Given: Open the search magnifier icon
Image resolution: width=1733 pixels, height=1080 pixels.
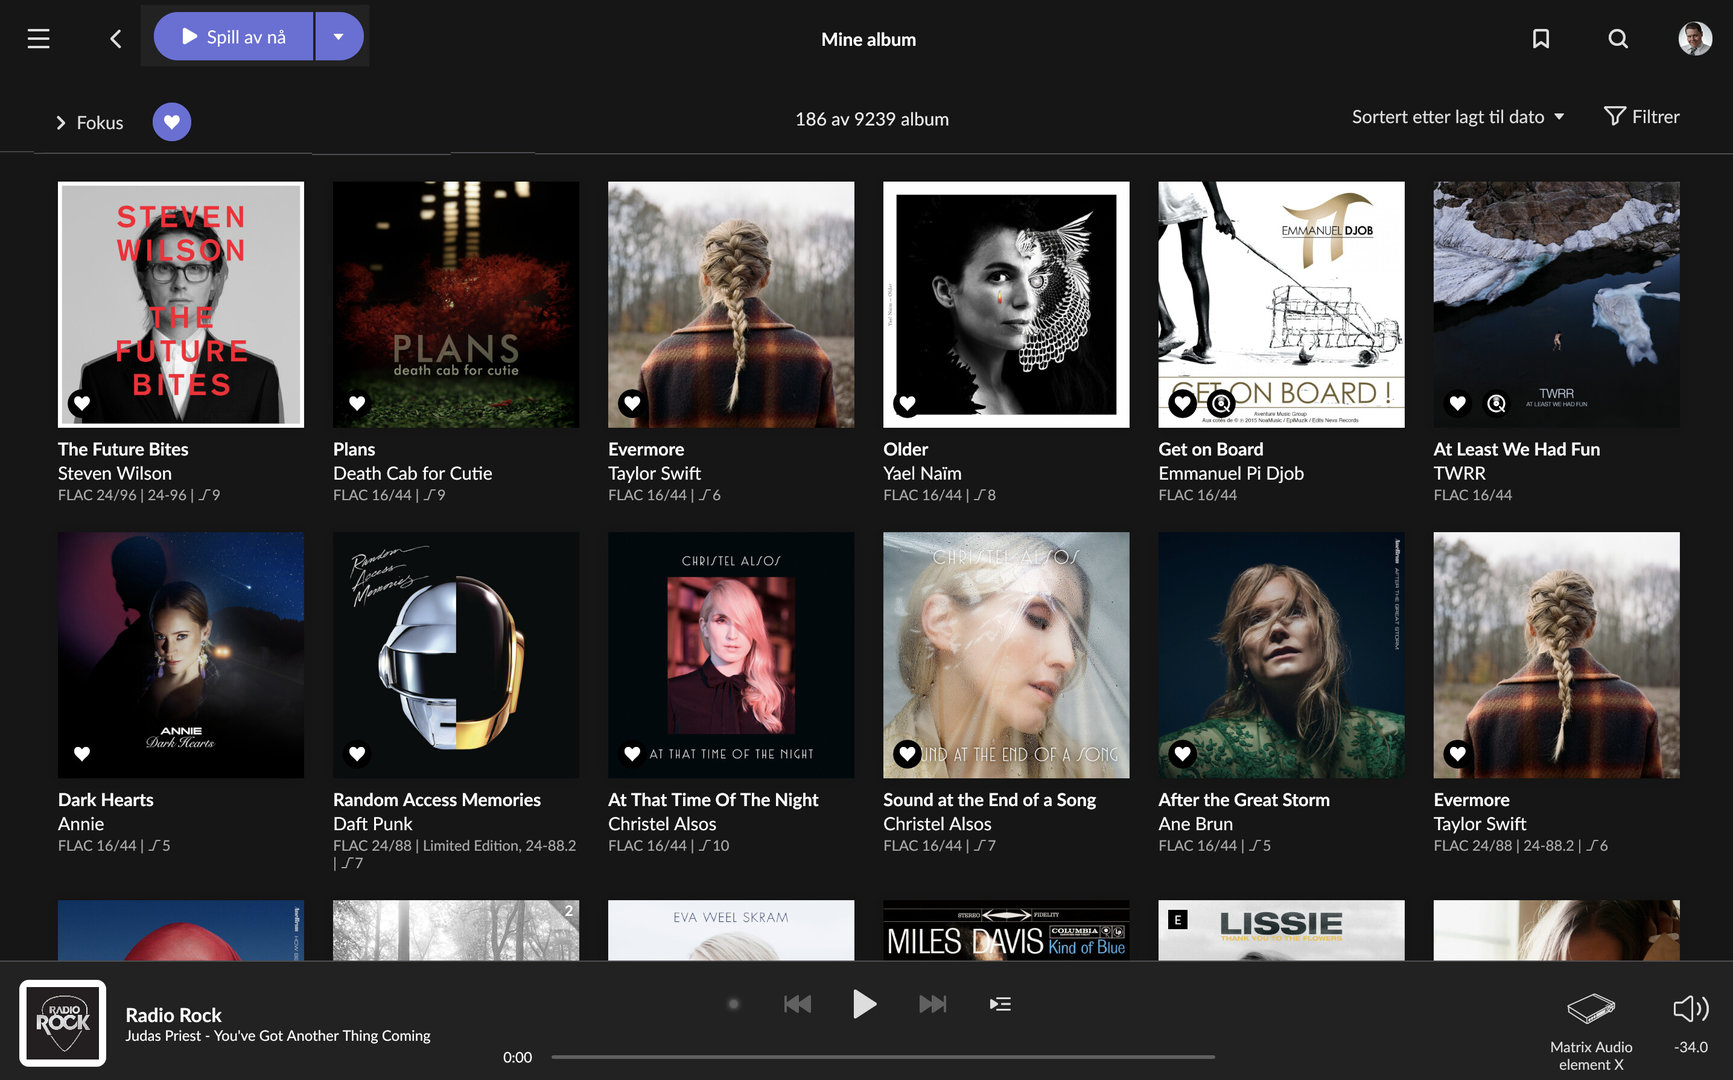Looking at the screenshot, I should click(x=1618, y=39).
